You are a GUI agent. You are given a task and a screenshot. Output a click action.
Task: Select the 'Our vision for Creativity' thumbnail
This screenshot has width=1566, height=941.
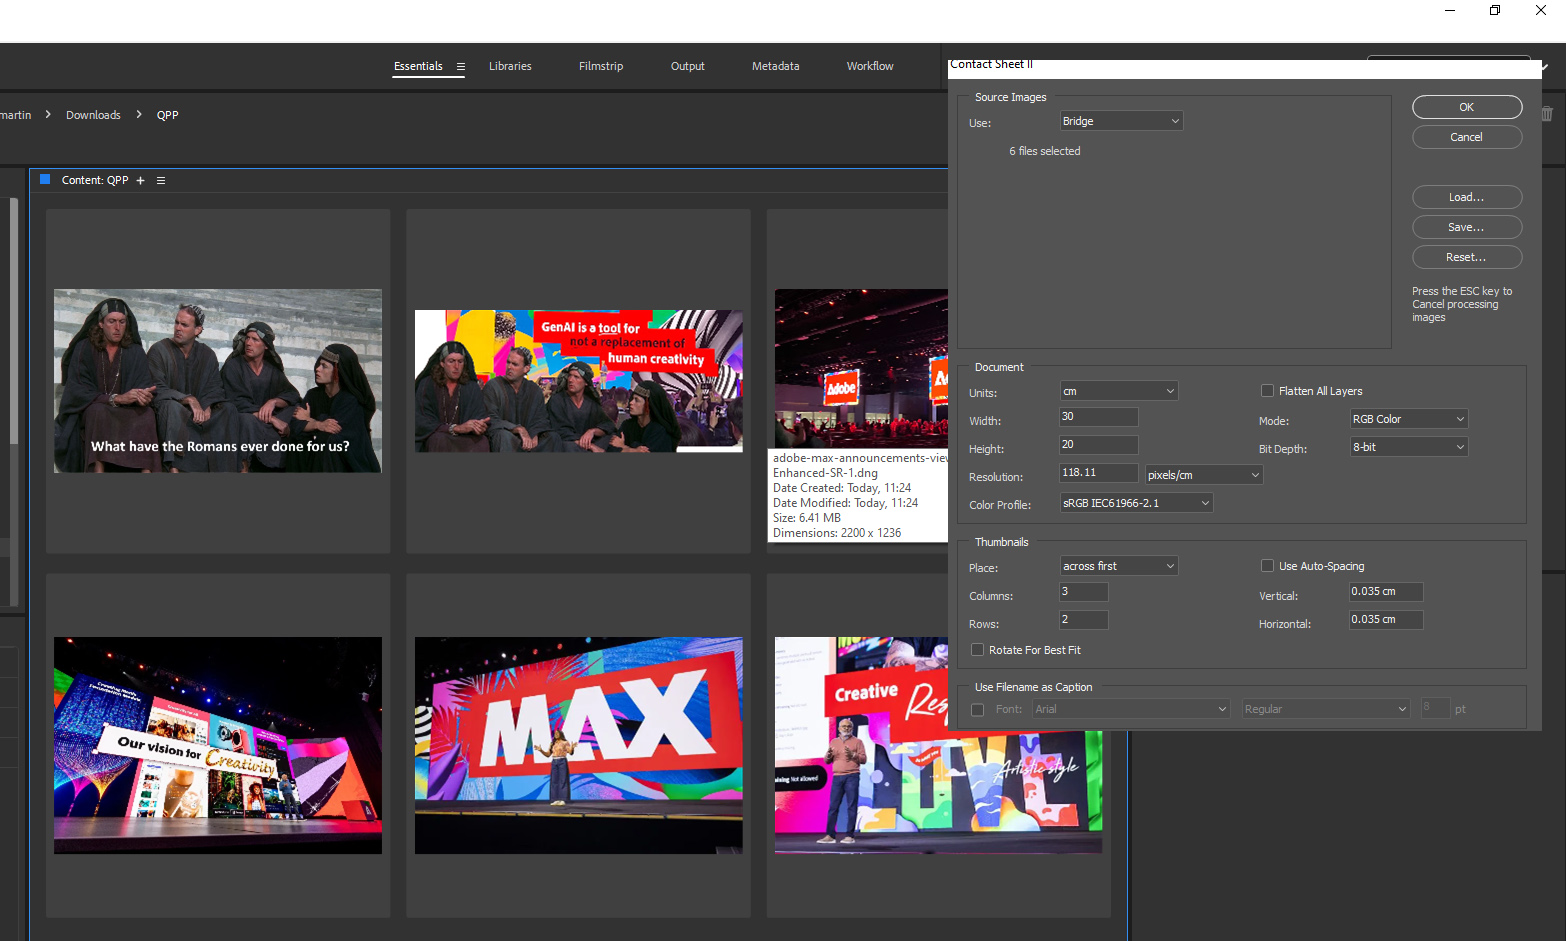click(218, 745)
